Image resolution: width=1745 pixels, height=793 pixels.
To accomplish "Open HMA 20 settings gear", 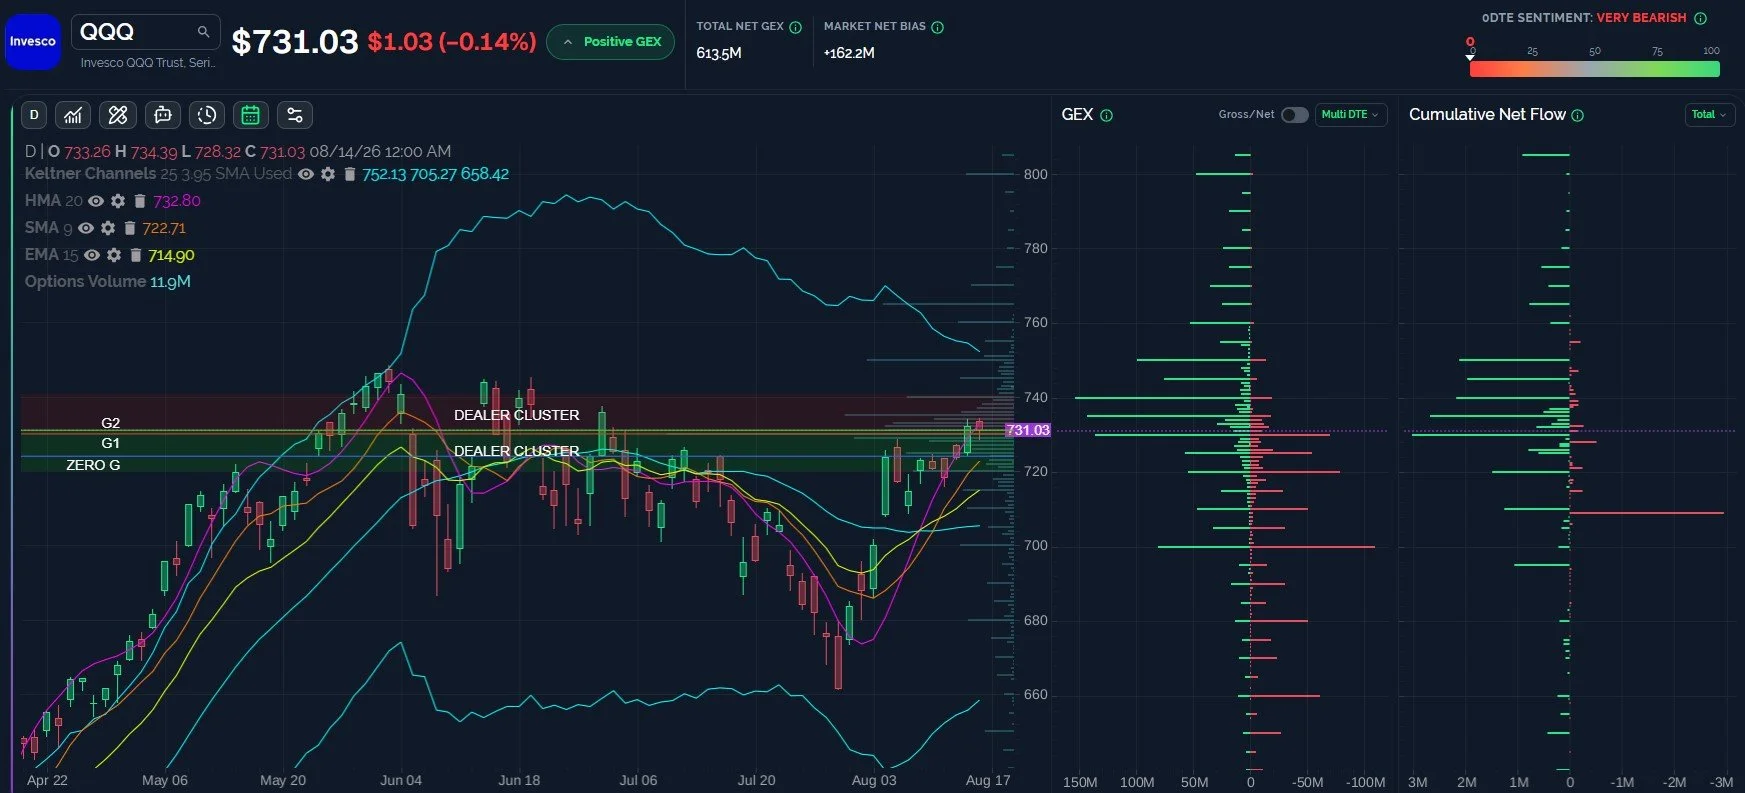I will point(118,201).
